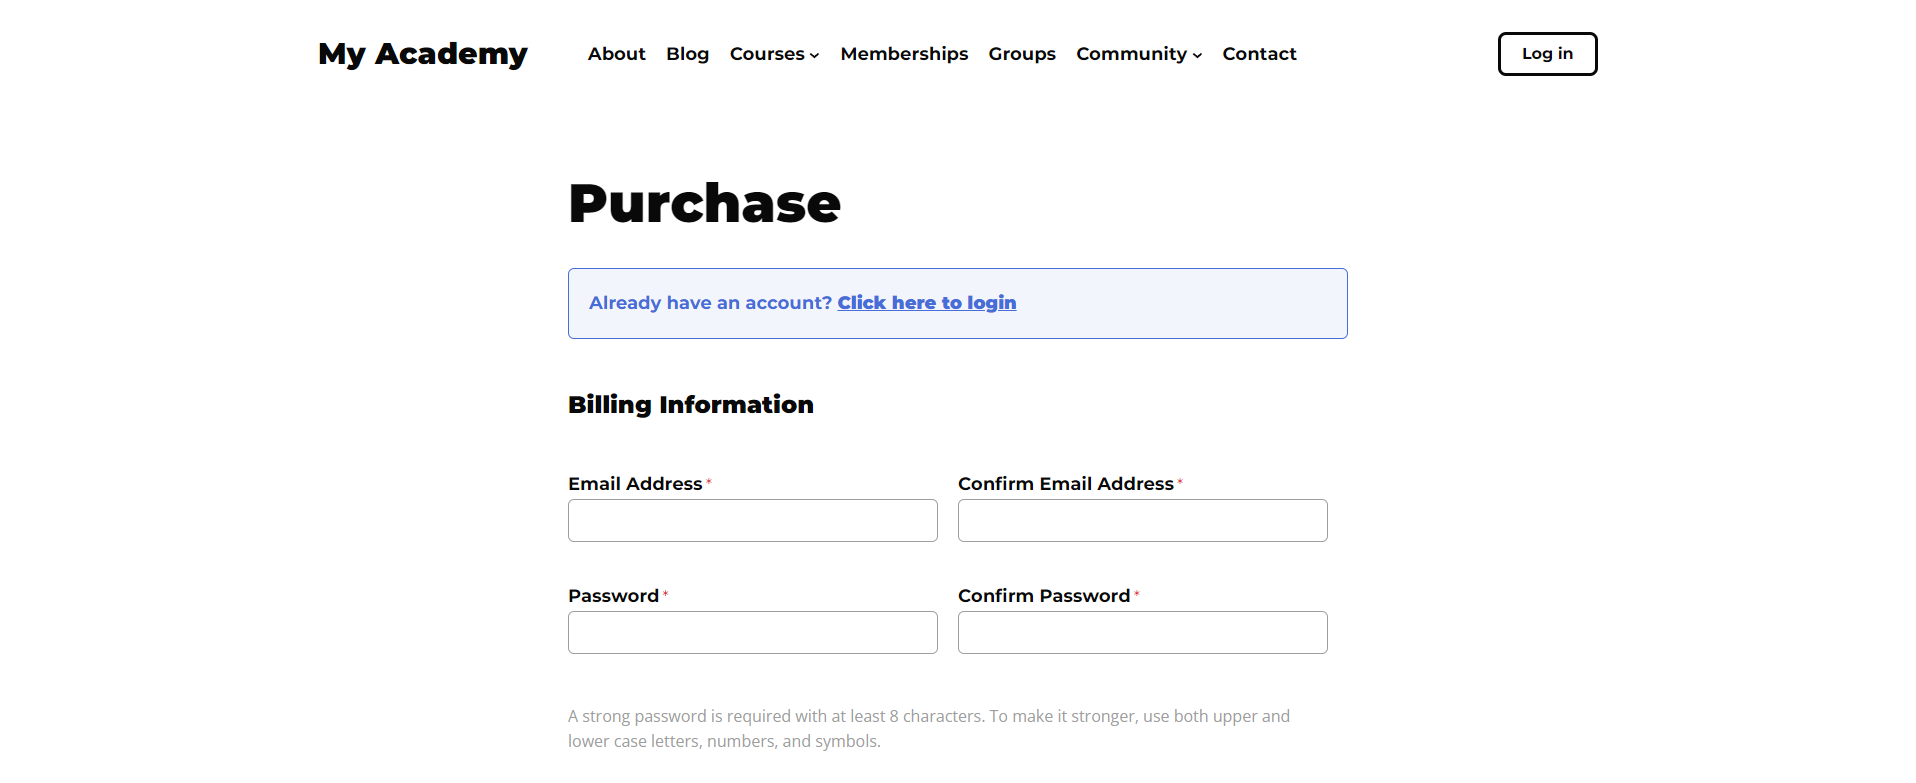Click the account login notice banner
Screen dimensions: 1916x783
(957, 303)
